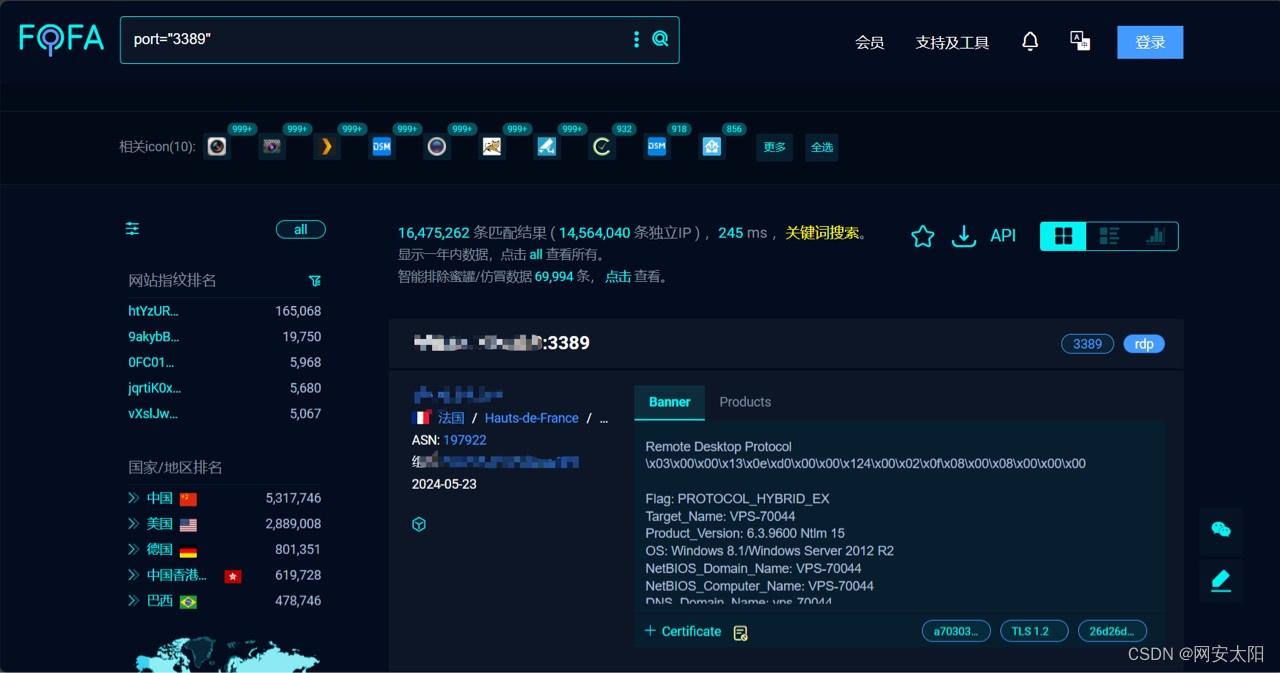Open the filter sliders icon in sidebar
Screen dimensions: 1280x673
[x=132, y=229]
